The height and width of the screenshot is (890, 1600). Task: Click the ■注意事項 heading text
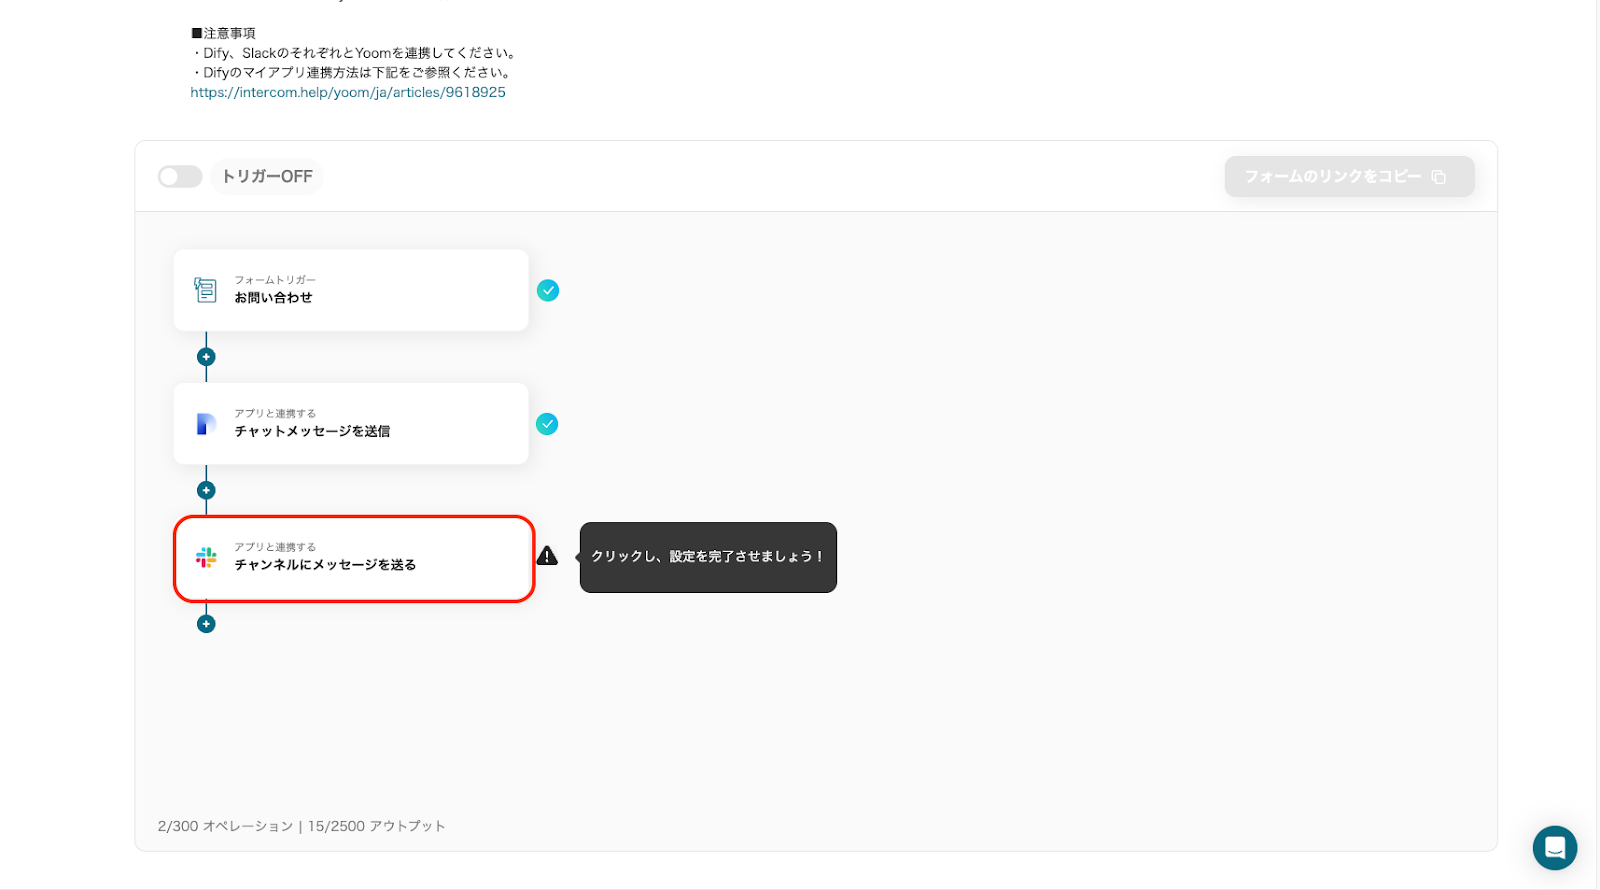point(223,33)
